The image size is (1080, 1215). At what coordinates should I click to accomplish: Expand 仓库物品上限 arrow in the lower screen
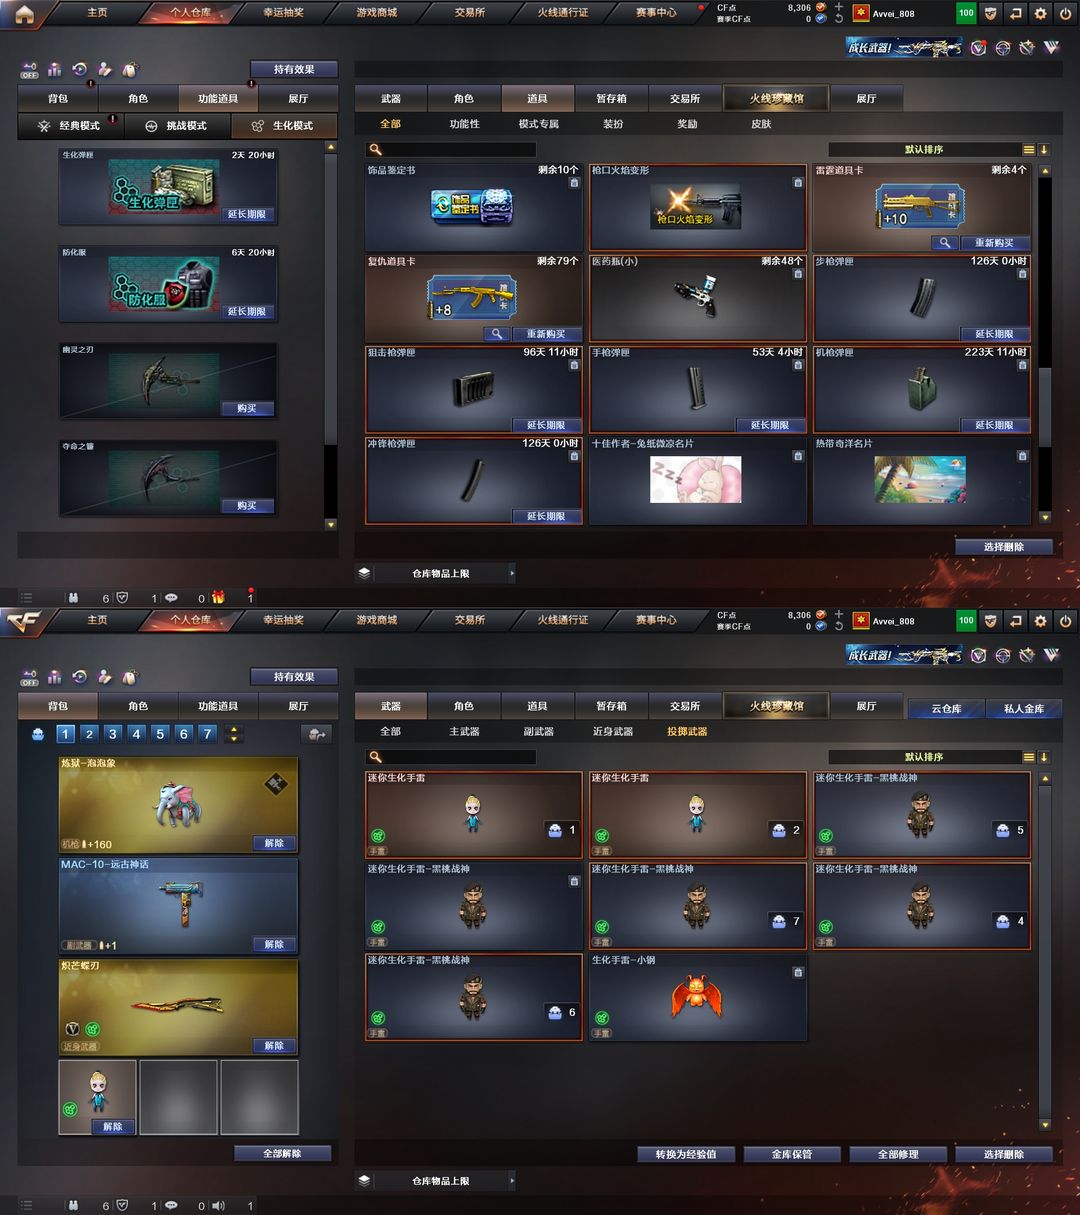tap(512, 1181)
